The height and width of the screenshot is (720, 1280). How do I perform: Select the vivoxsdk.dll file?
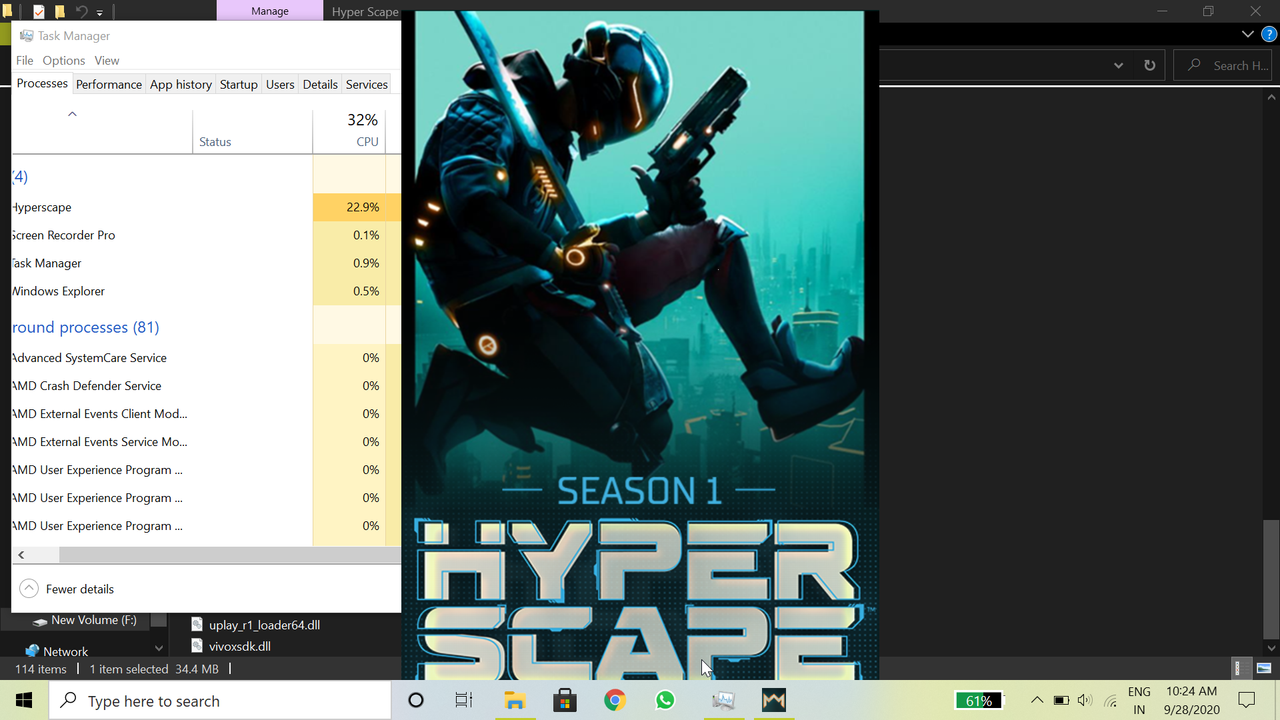[x=231, y=646]
